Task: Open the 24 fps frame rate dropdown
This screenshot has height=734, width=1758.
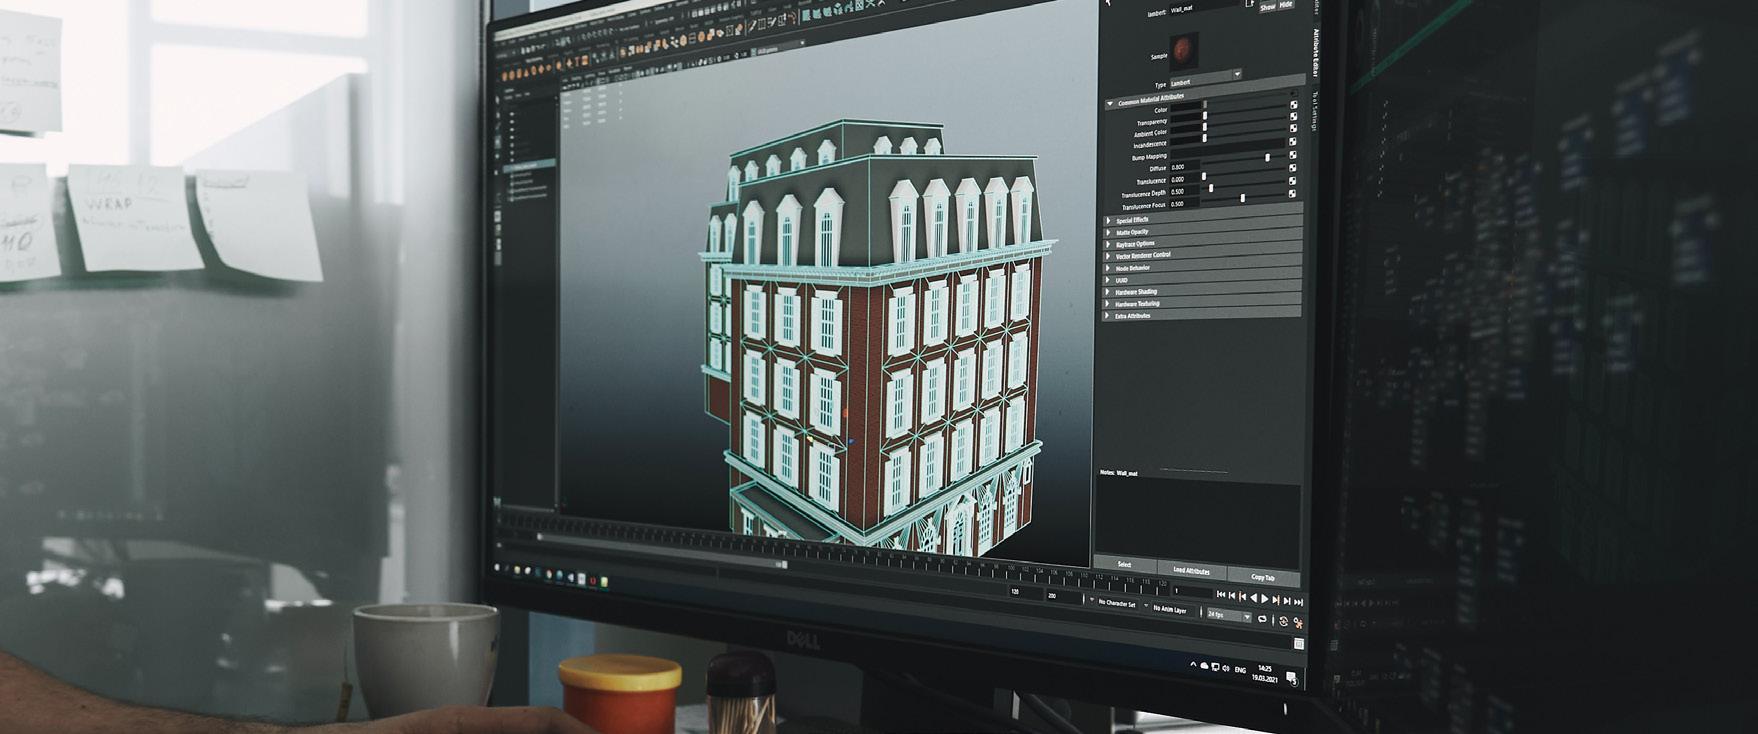Action: (1229, 615)
